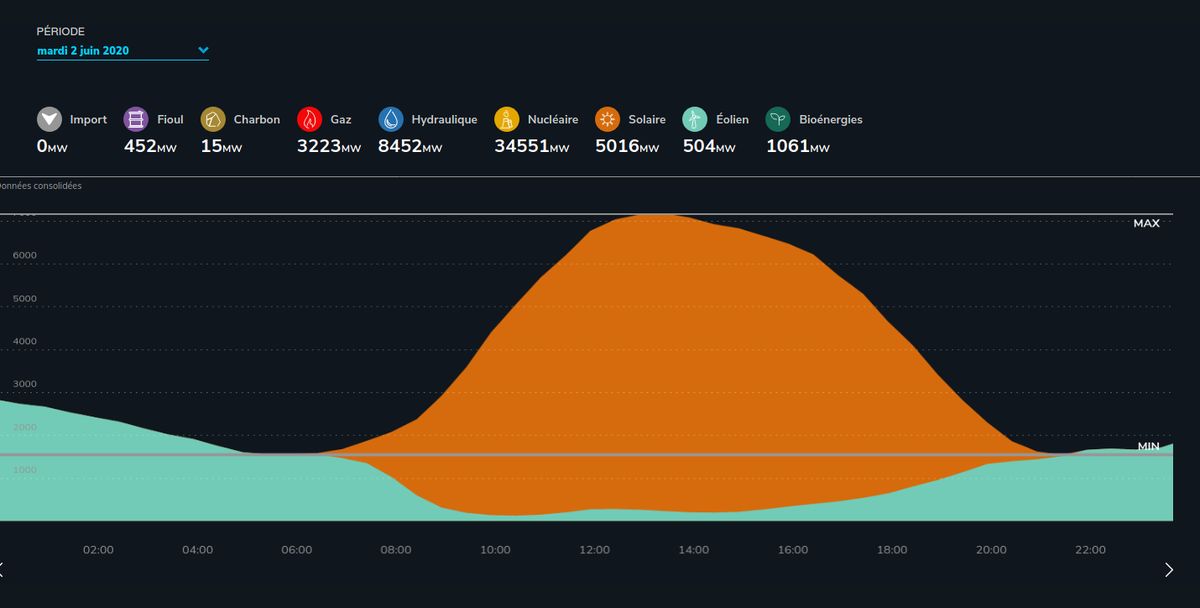Click the Import energy source icon
1200x608 pixels.
(x=49, y=120)
